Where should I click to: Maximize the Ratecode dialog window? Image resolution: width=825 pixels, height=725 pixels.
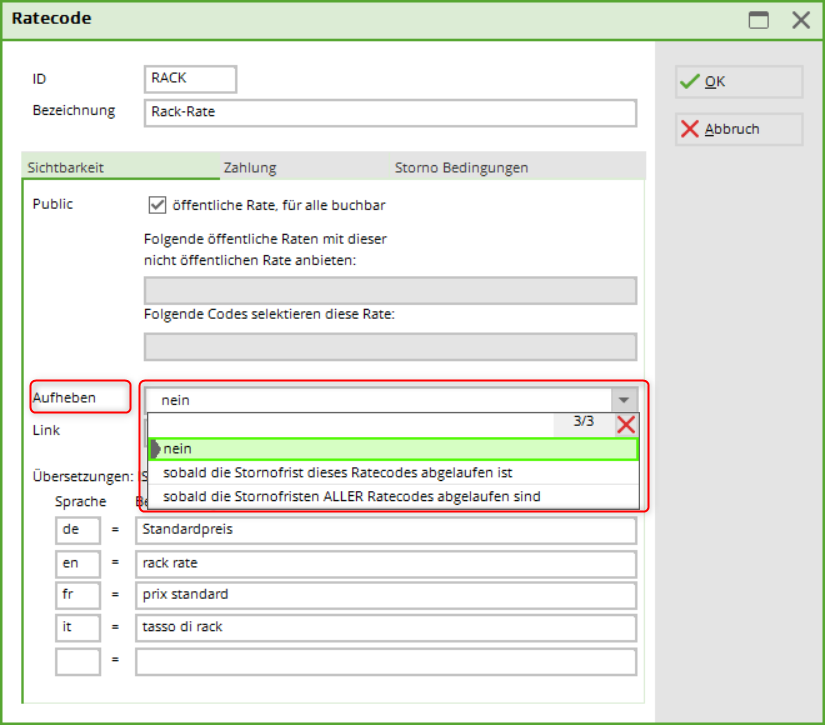pyautogui.click(x=760, y=20)
